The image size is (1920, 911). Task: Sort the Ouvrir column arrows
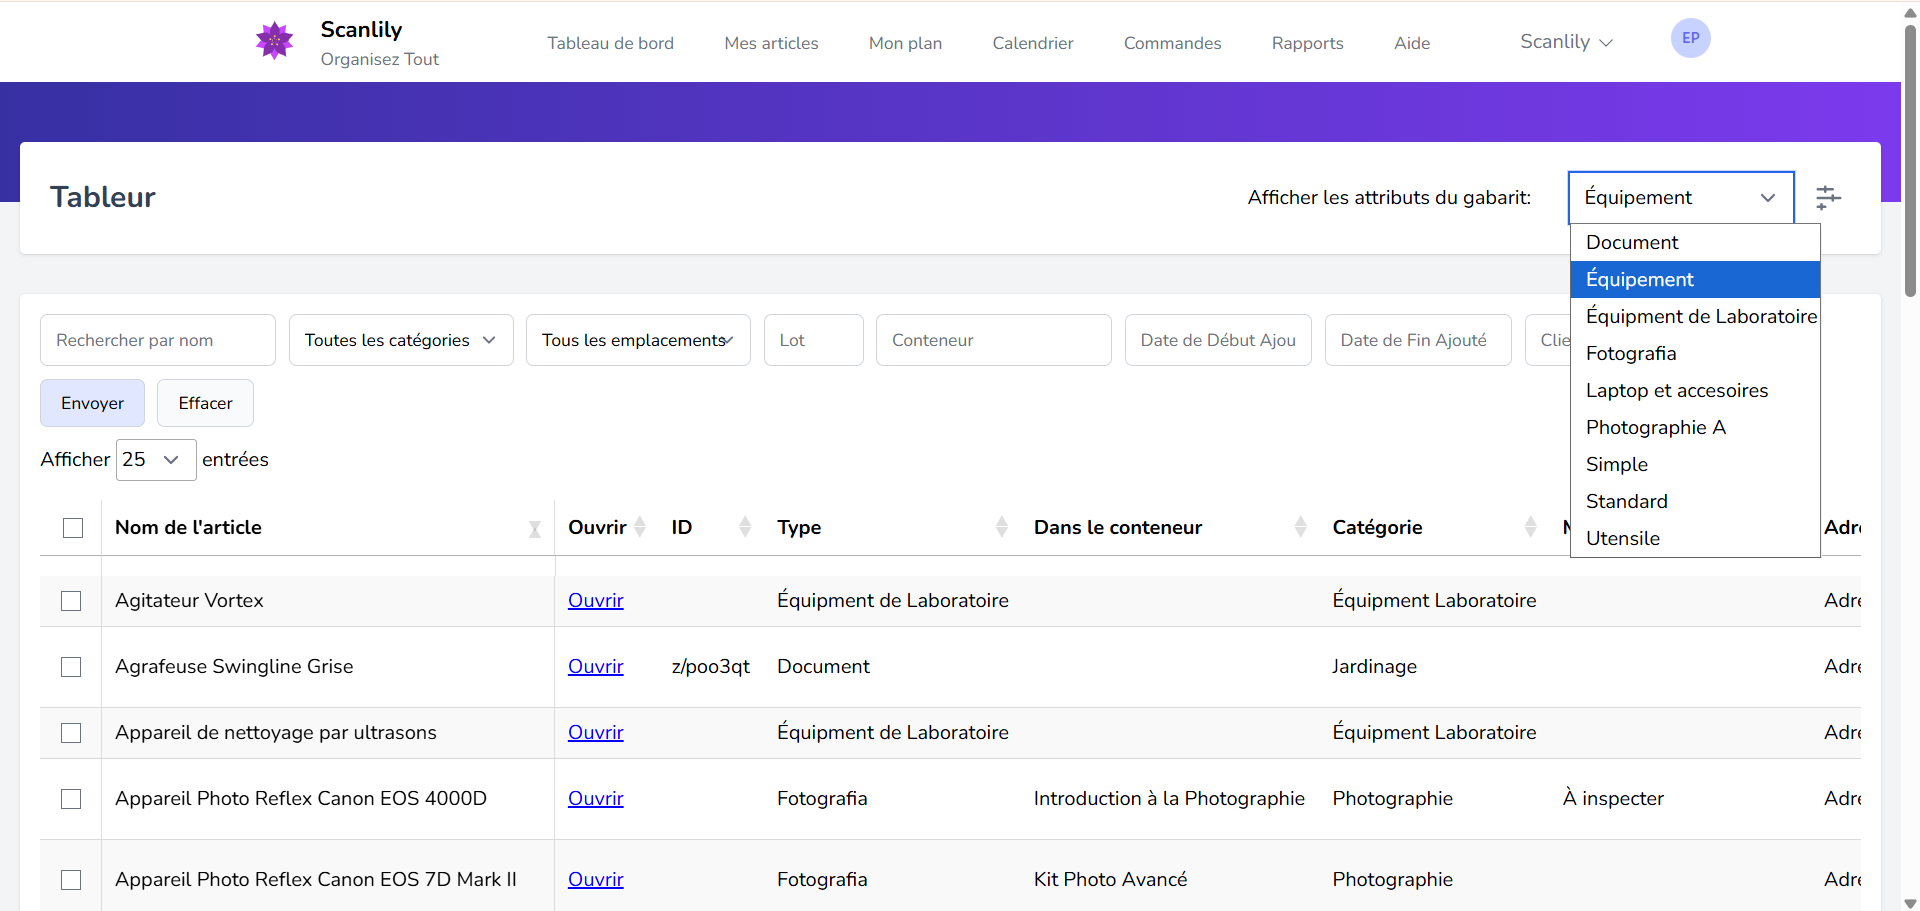640,527
